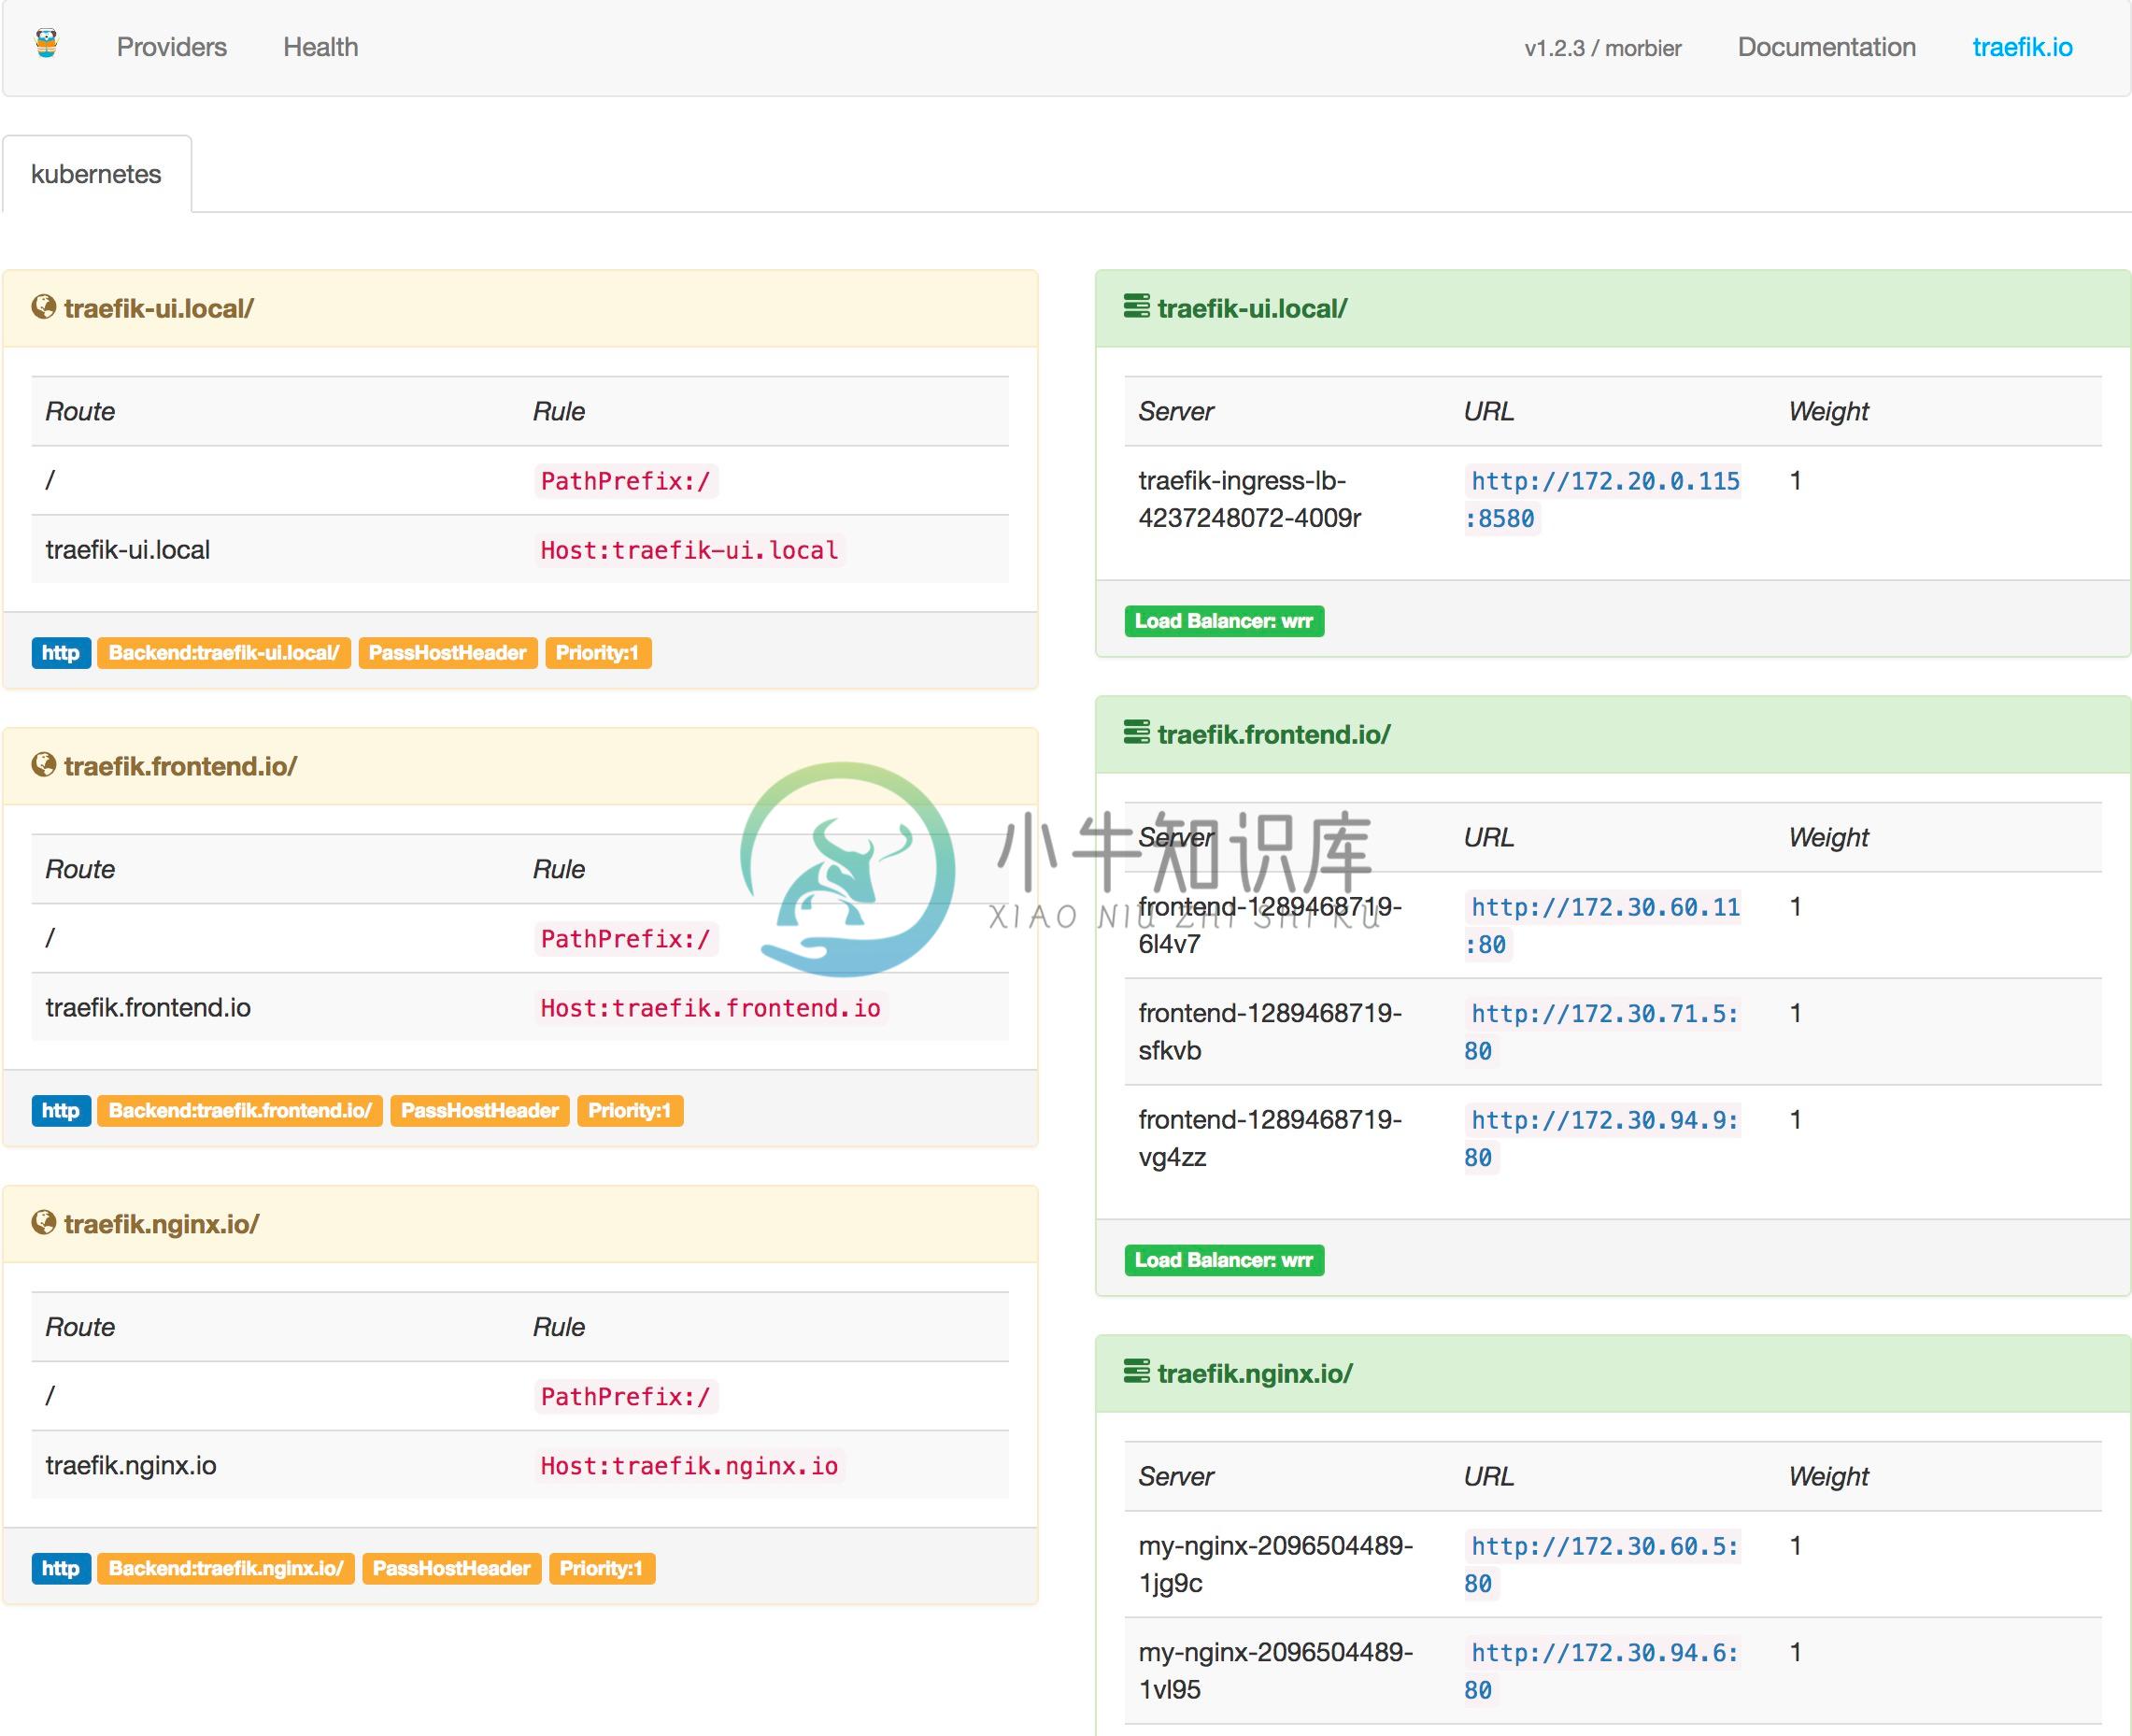Image resolution: width=2132 pixels, height=1736 pixels.
Task: Click PassHostHeader badge in traefik.frontend.io frontend
Action: coord(480,1111)
